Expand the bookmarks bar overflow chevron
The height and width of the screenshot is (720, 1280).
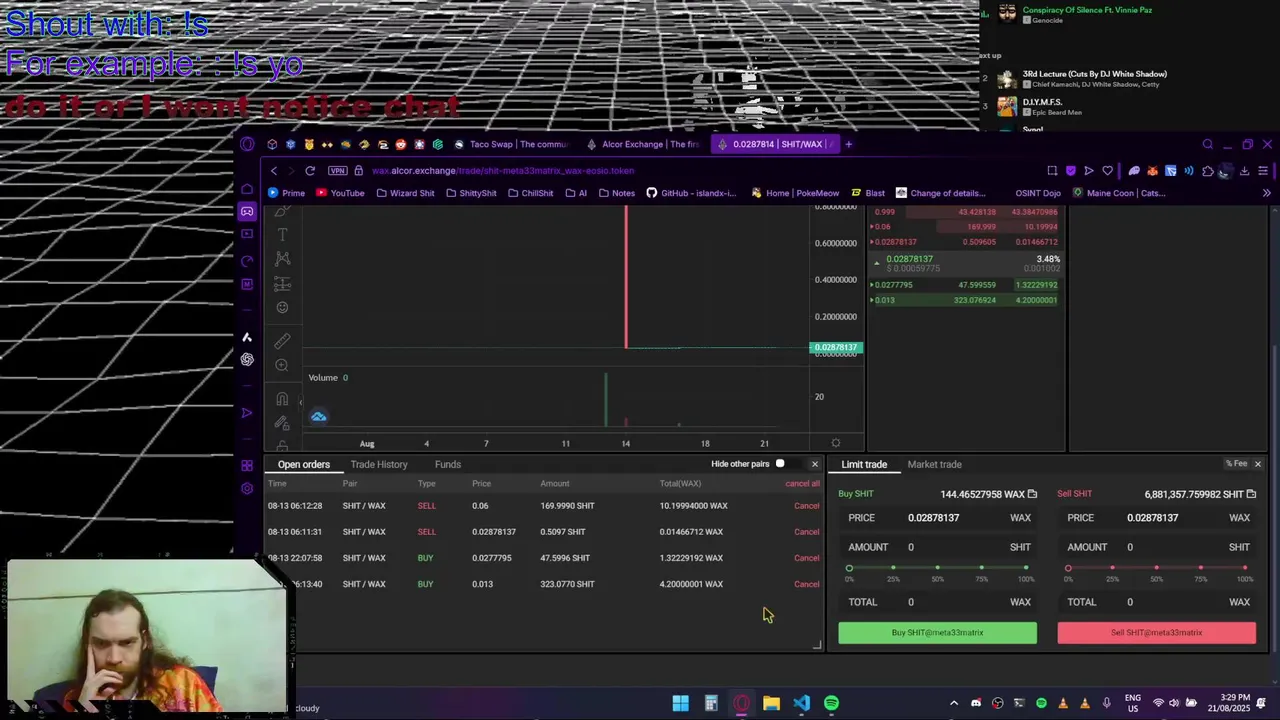(x=1266, y=193)
